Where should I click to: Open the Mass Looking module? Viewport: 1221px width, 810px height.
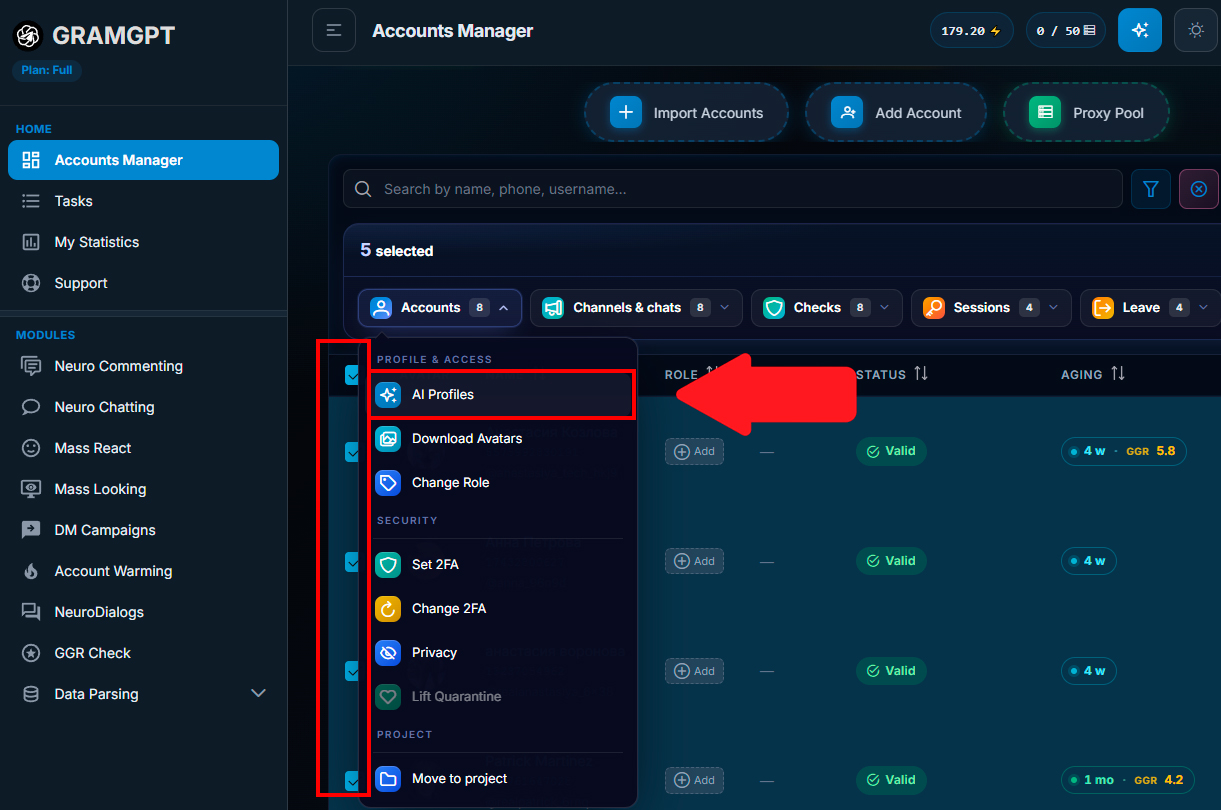[x=143, y=489]
